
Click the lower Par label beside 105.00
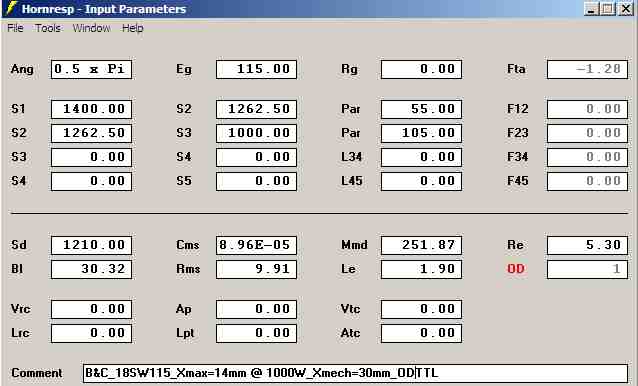coord(351,133)
